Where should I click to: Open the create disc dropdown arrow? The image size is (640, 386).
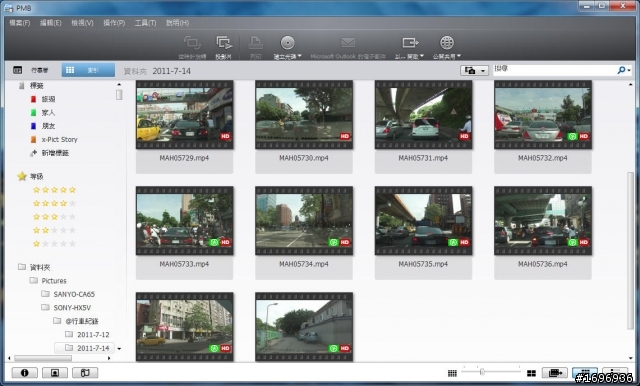pyautogui.click(x=300, y=56)
